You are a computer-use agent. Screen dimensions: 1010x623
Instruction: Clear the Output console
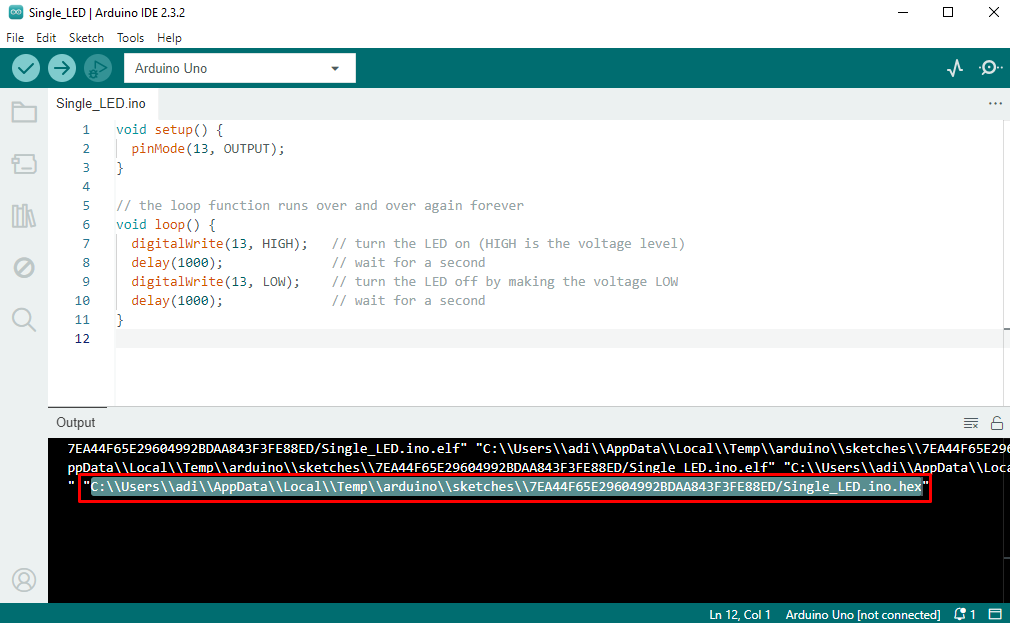[970, 422]
